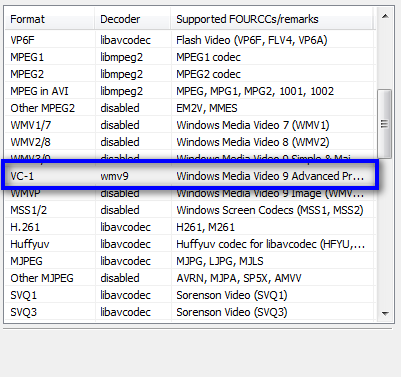This screenshot has height=377, width=401.
Task: Click the vertical scrollbar thumb
Action: 385,124
